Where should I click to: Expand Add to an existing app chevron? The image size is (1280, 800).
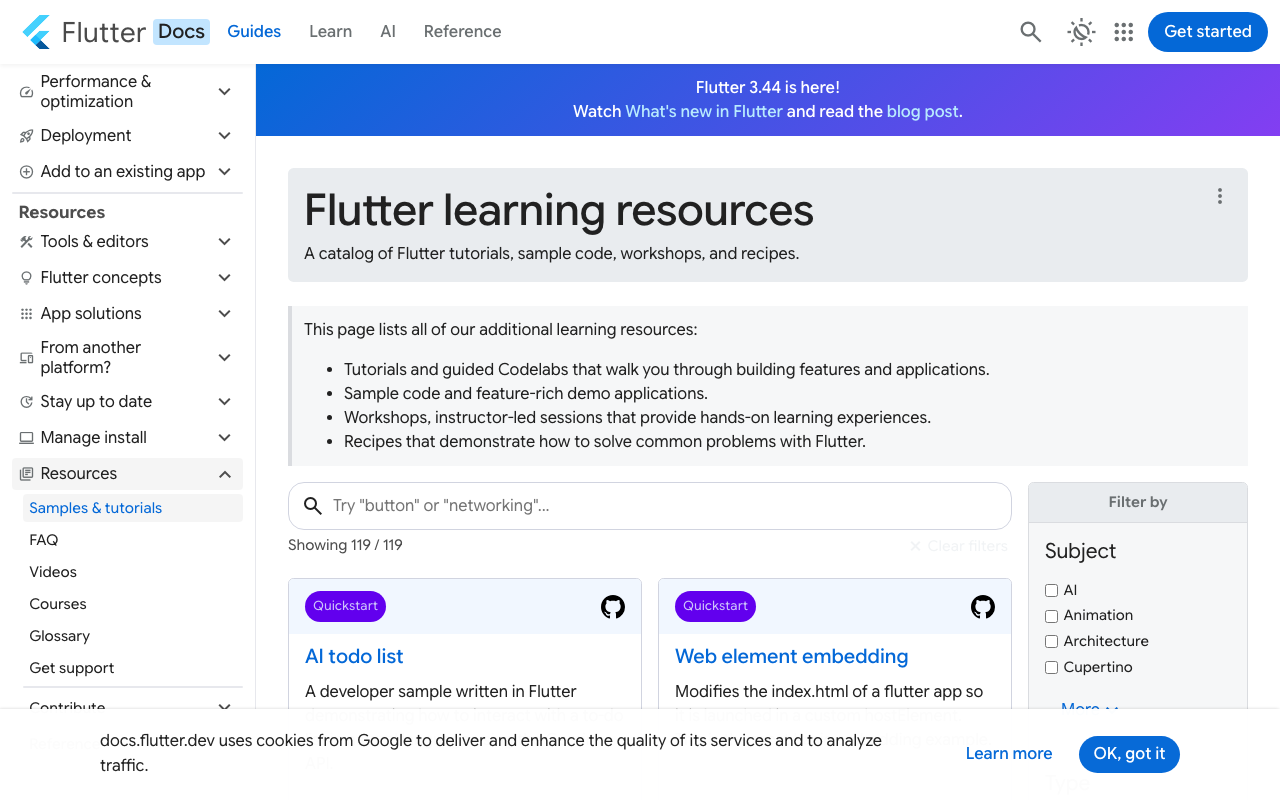225,172
